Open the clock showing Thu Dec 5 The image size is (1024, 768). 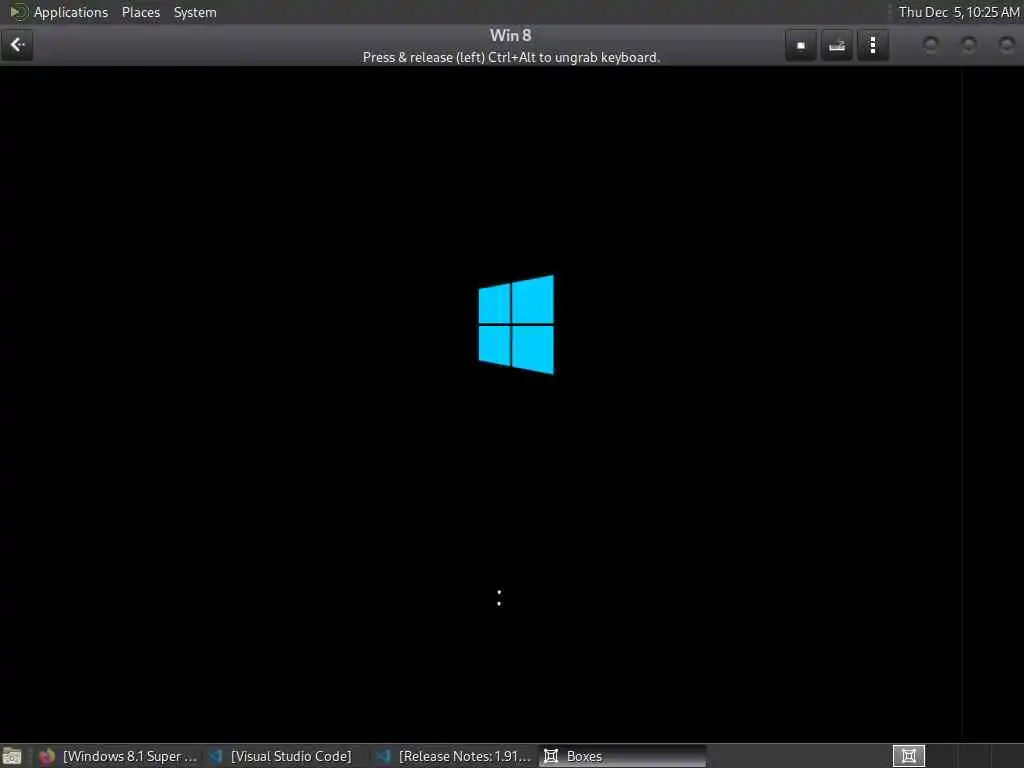(x=958, y=12)
